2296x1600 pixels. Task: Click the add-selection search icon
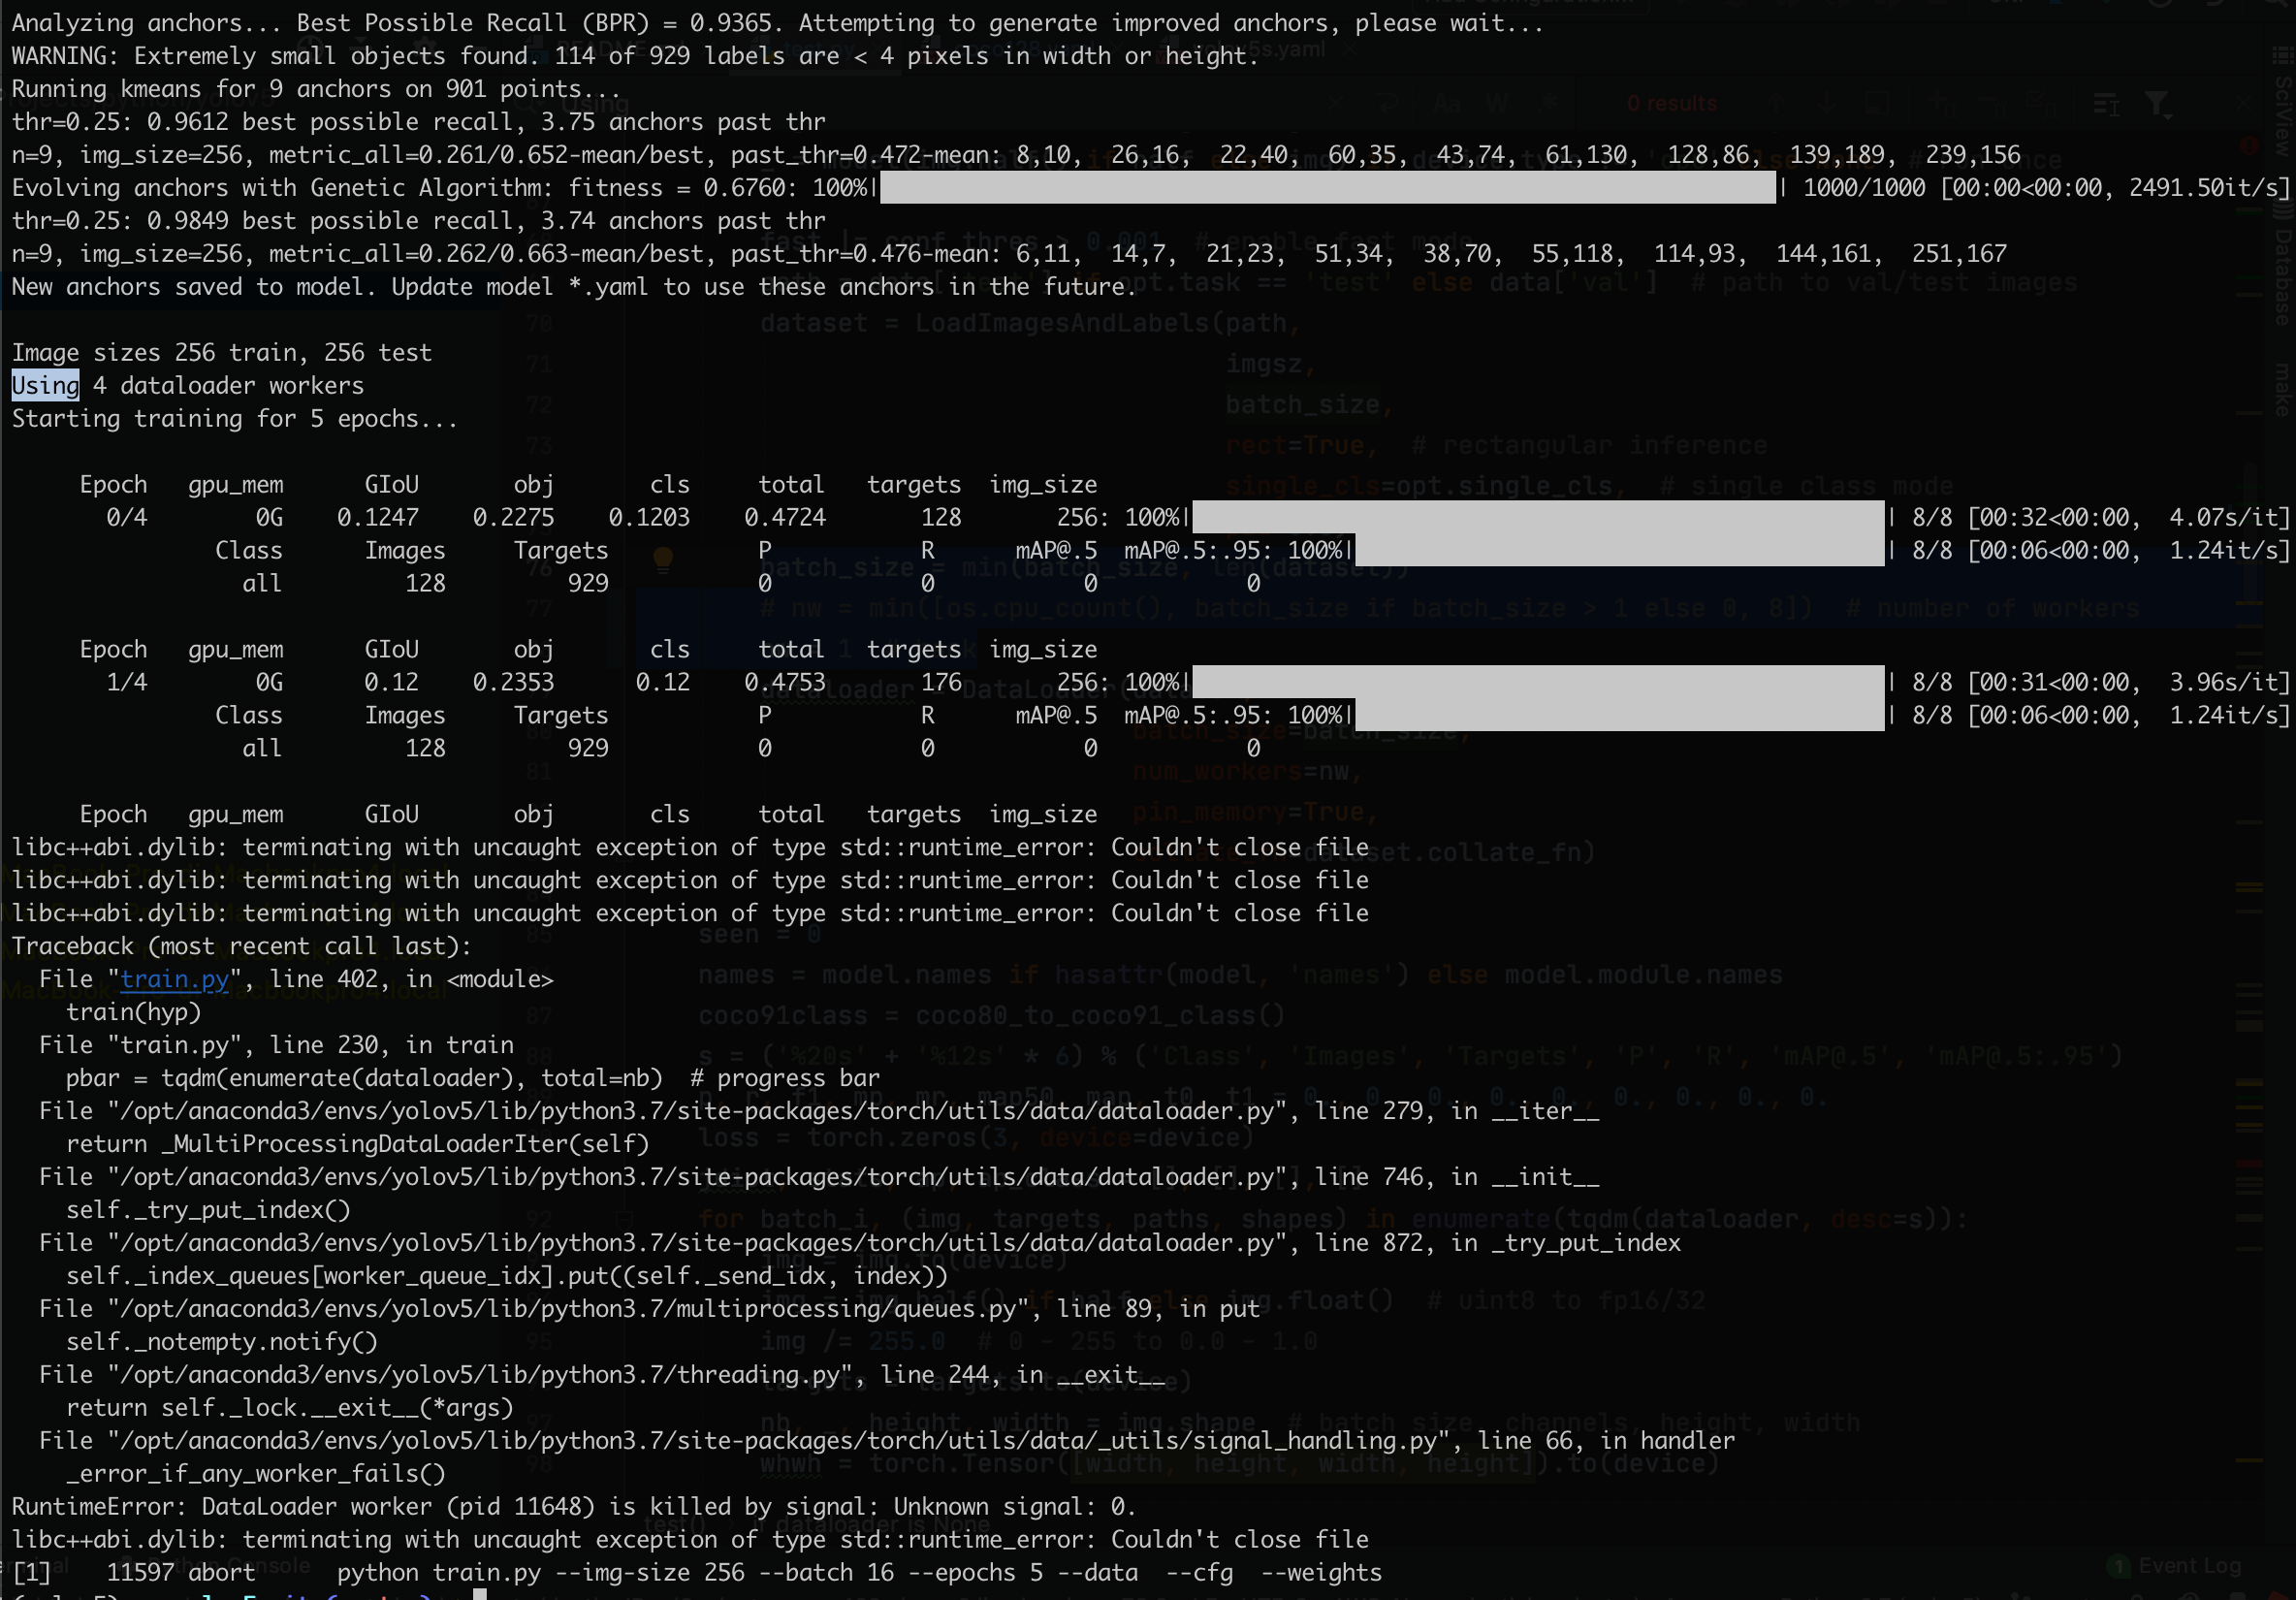(1938, 103)
